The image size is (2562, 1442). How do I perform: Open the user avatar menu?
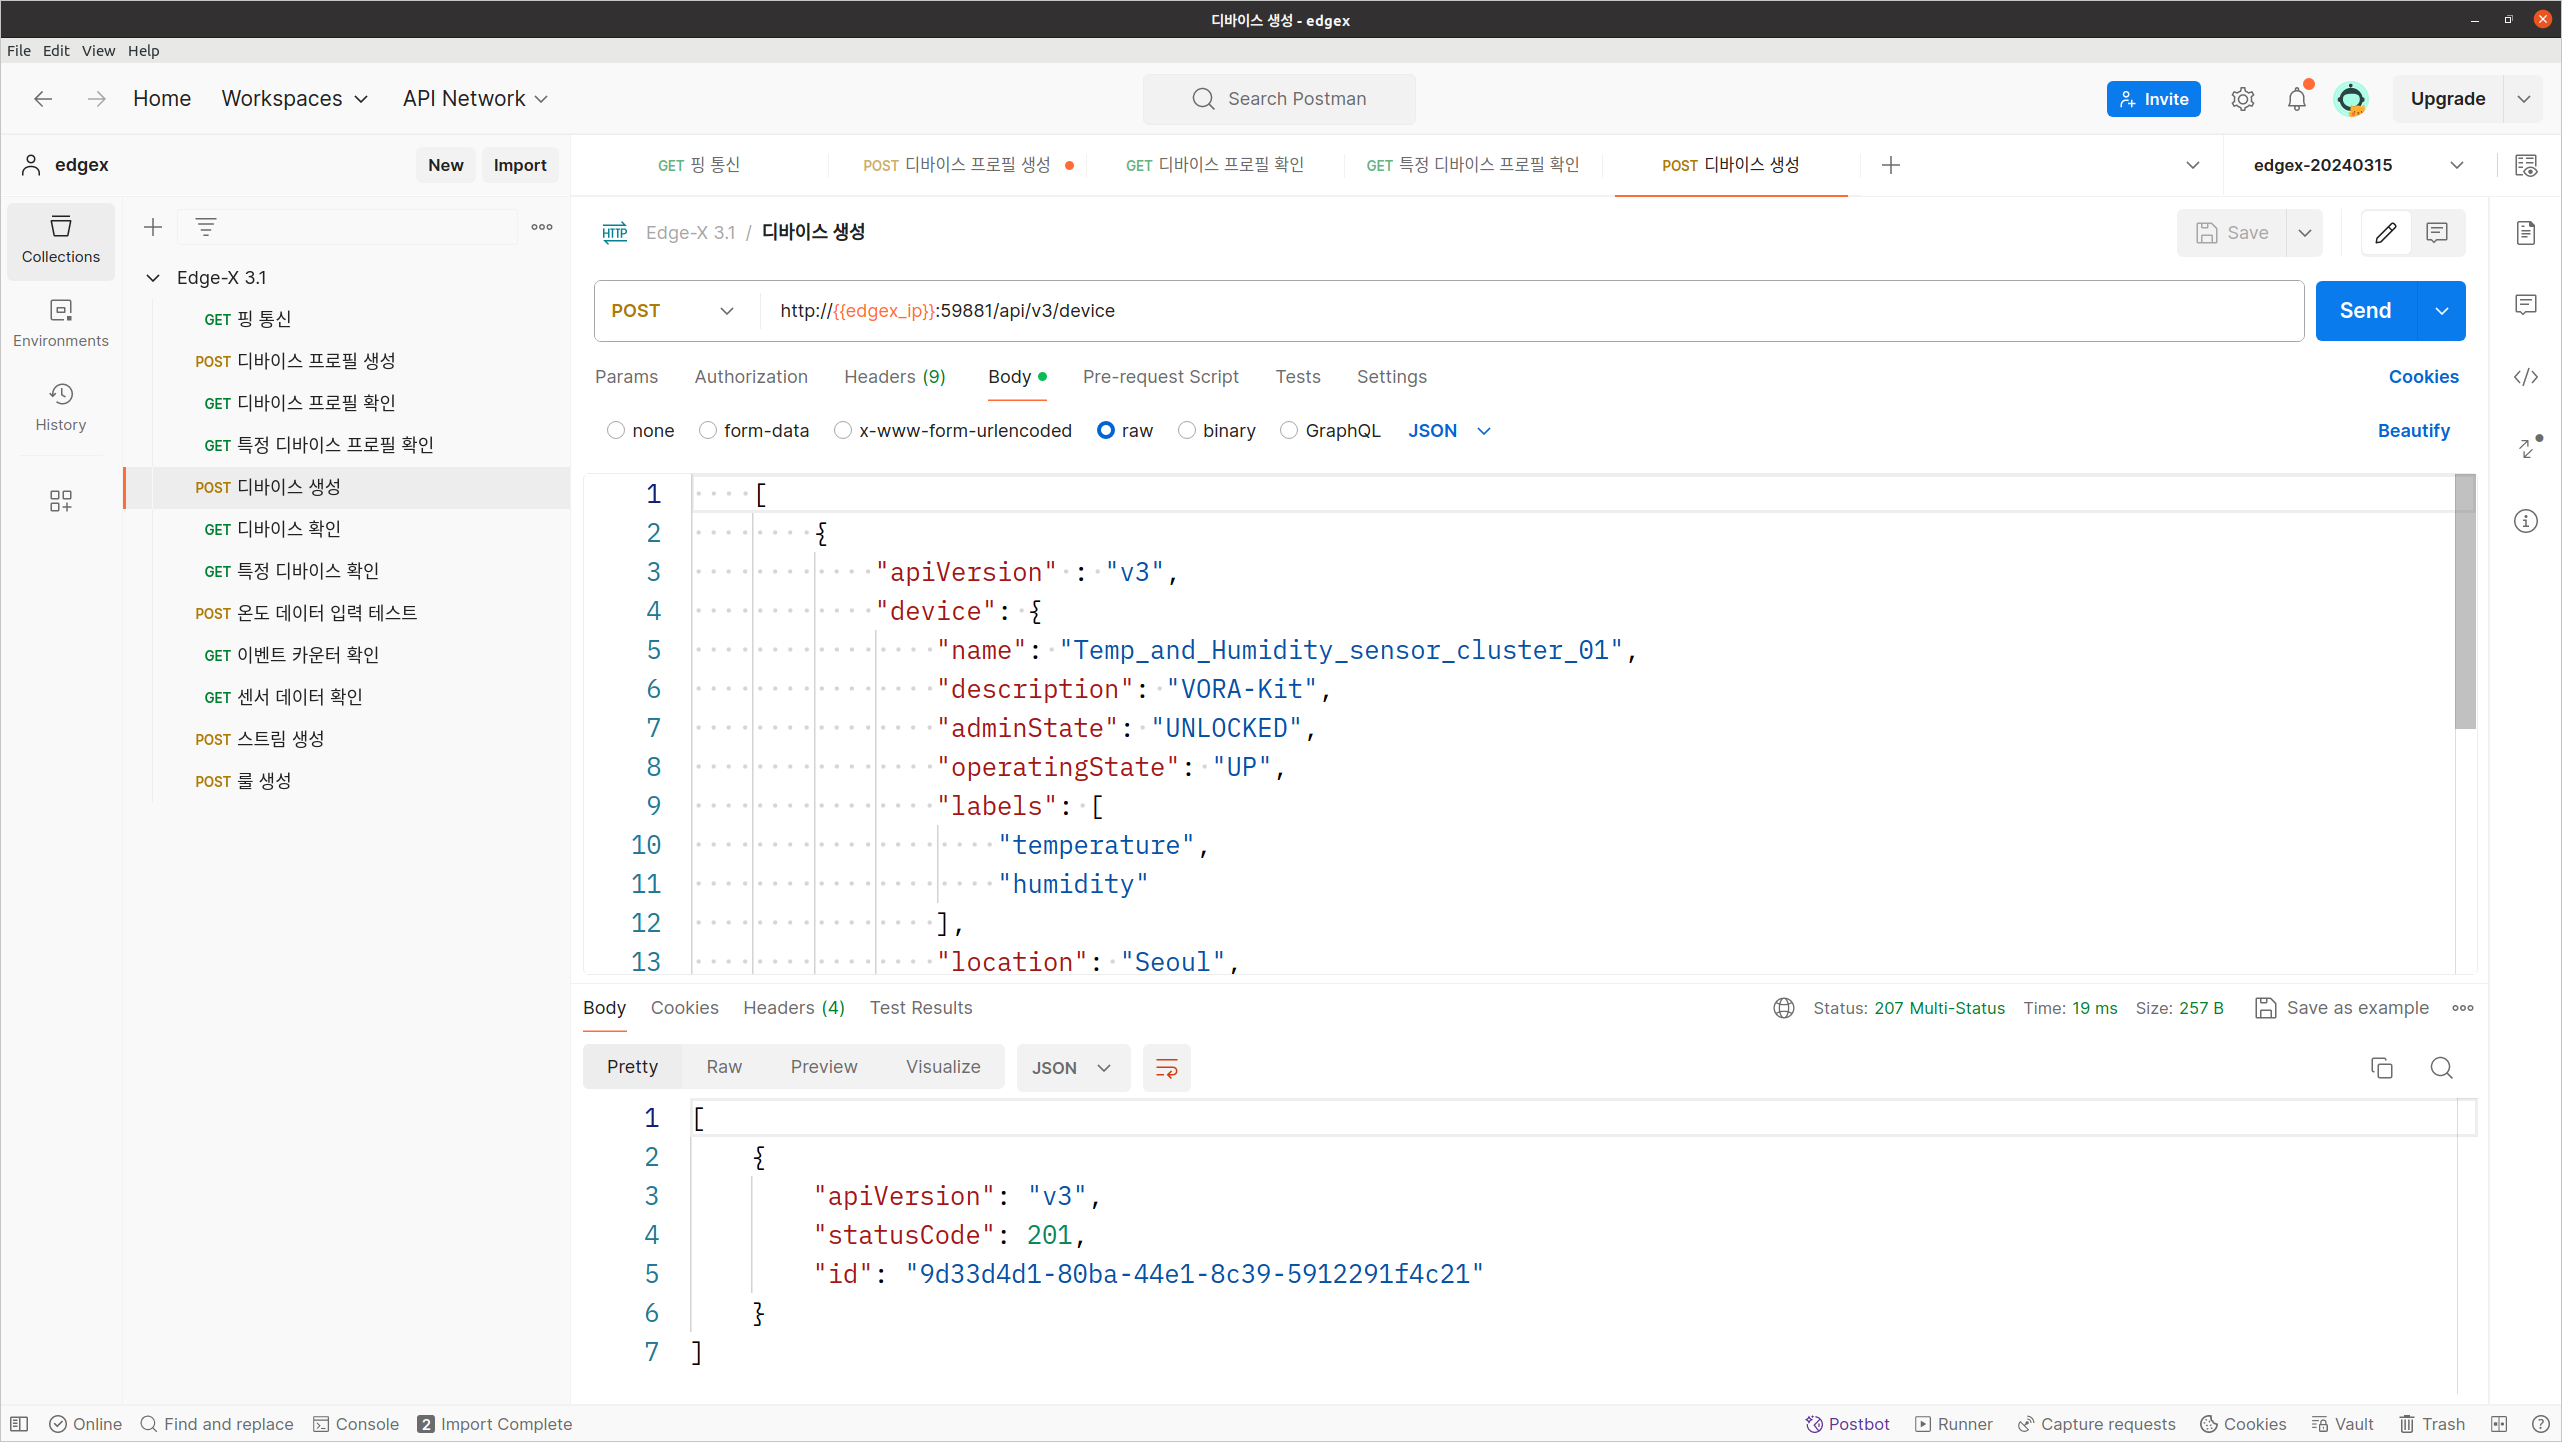tap(2350, 99)
